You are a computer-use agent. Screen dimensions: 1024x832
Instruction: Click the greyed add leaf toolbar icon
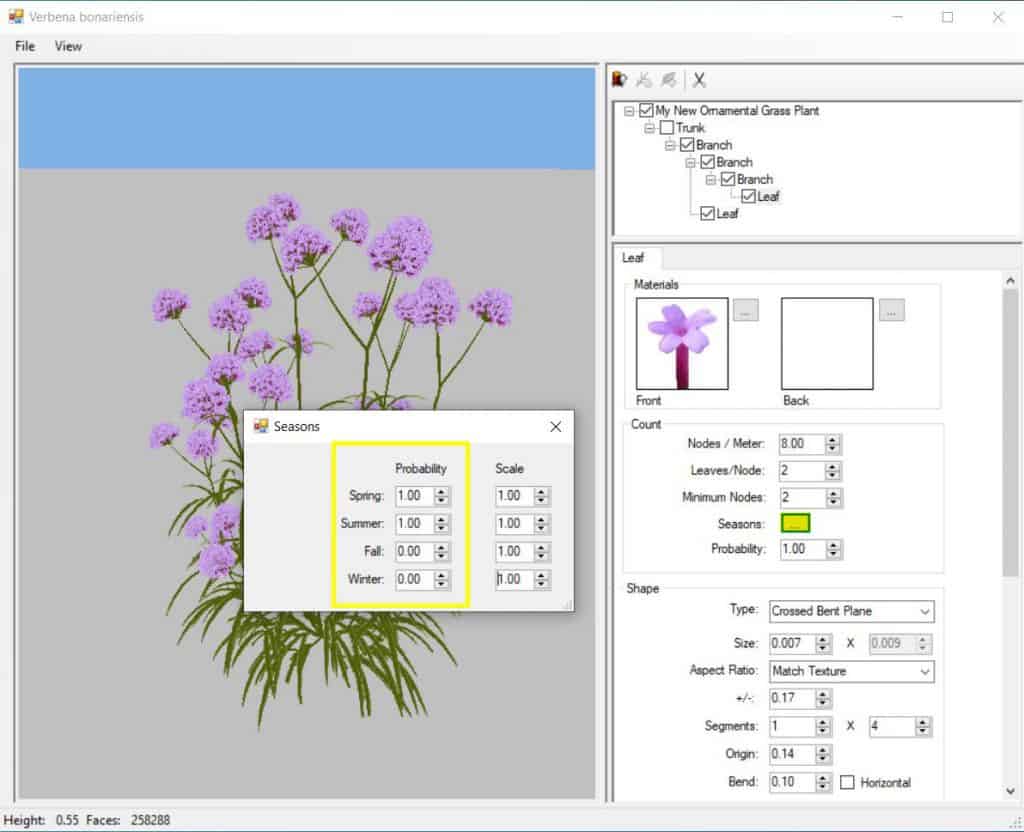668,80
